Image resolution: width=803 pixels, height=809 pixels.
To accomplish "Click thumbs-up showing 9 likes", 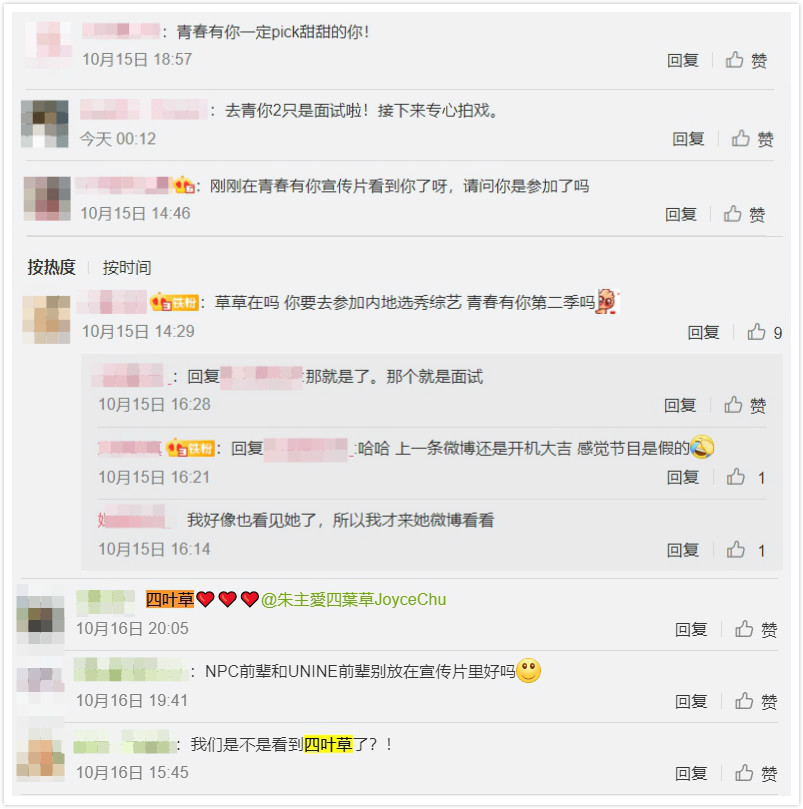I will (765, 332).
